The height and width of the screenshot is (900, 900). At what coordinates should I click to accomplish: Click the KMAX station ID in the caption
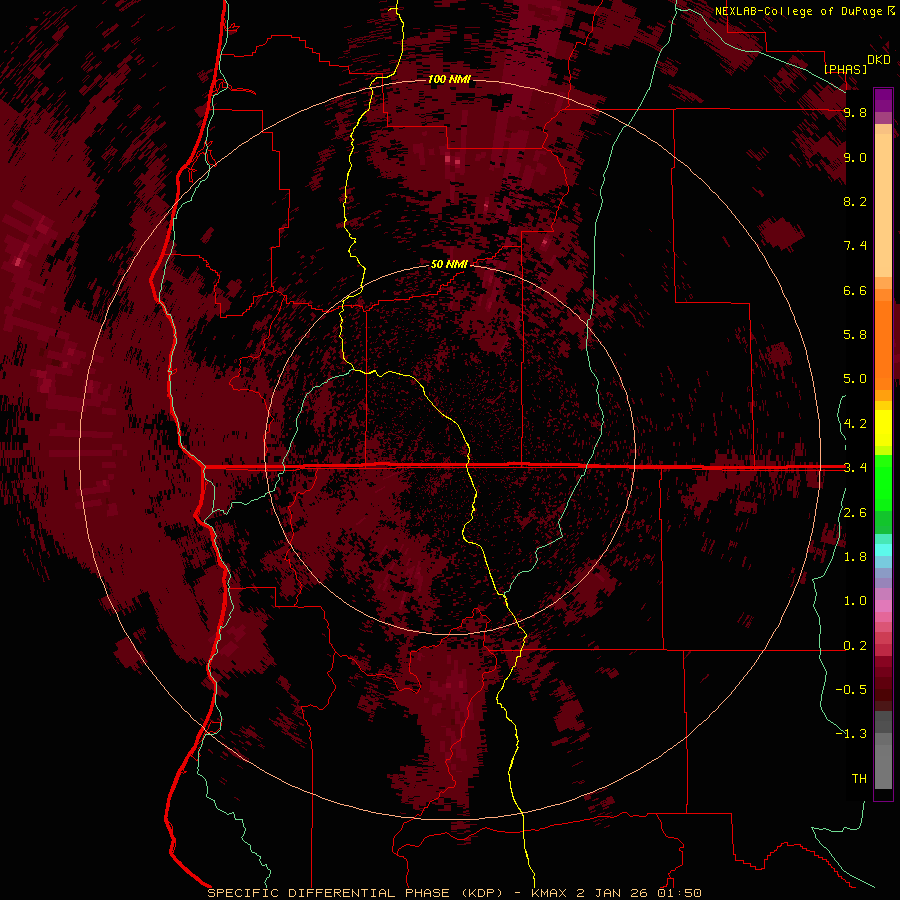549,893
